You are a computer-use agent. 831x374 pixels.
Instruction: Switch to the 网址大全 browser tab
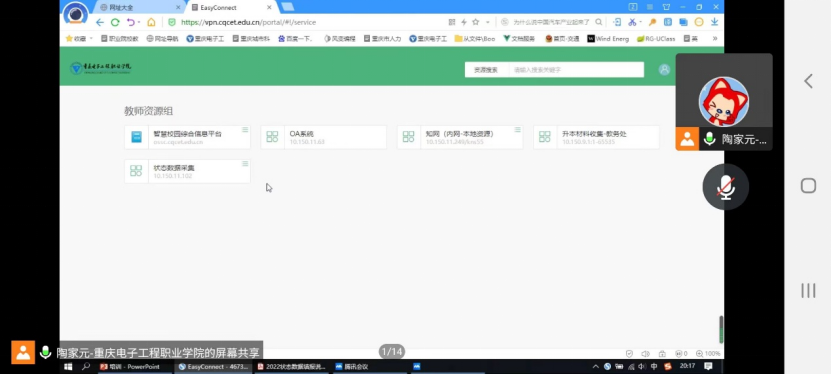138,7
